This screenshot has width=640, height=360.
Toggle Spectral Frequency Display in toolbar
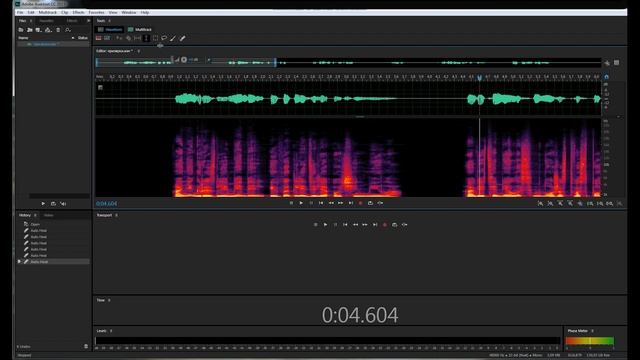(98, 38)
